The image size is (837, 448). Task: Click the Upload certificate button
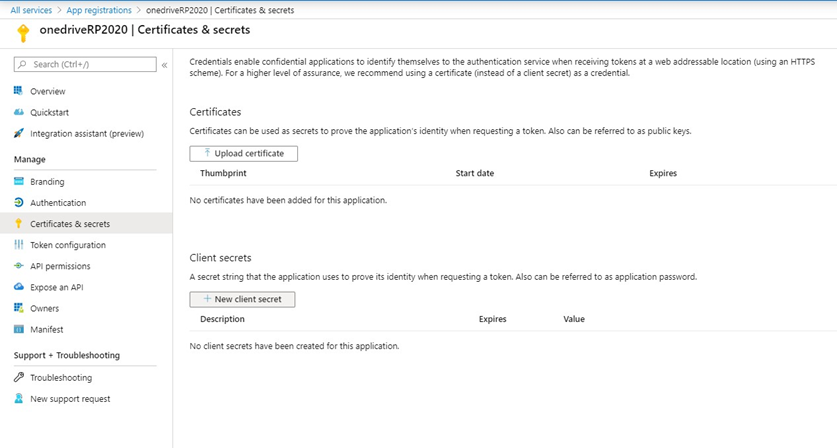[243, 154]
